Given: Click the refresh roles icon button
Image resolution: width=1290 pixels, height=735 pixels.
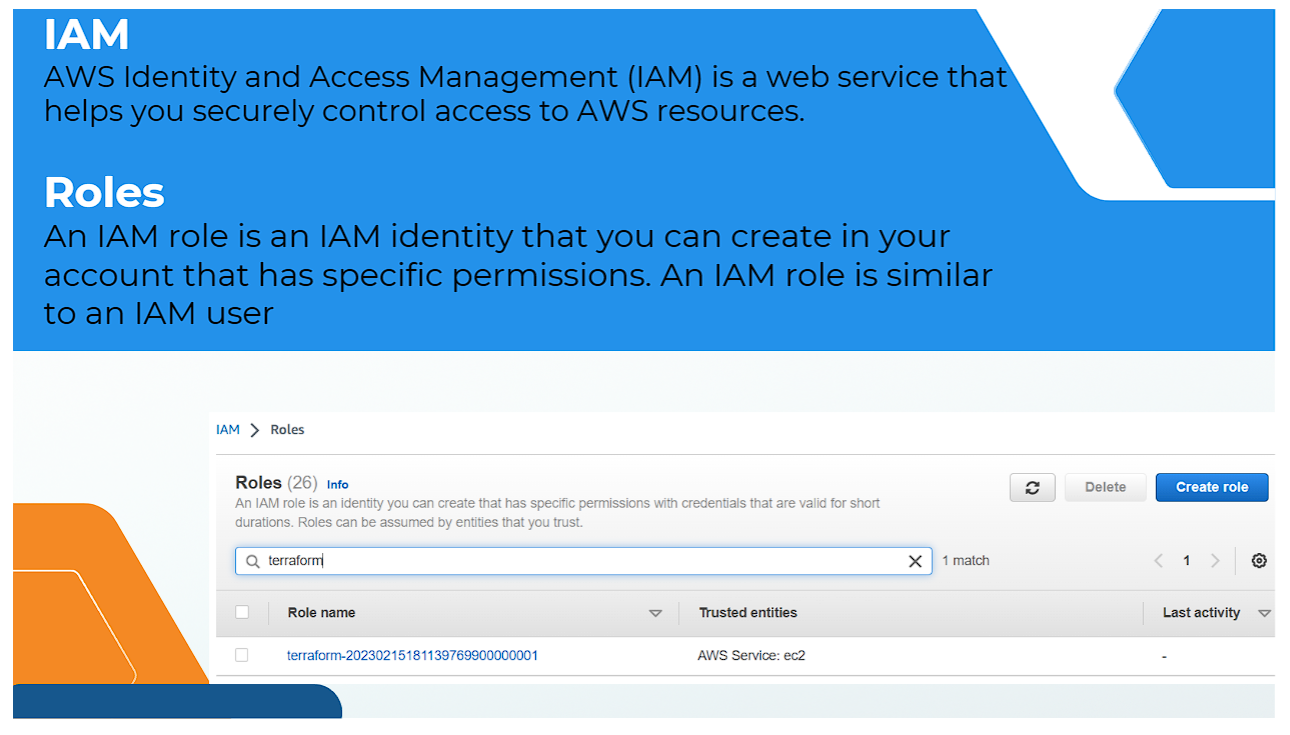Looking at the screenshot, I should point(1032,487).
